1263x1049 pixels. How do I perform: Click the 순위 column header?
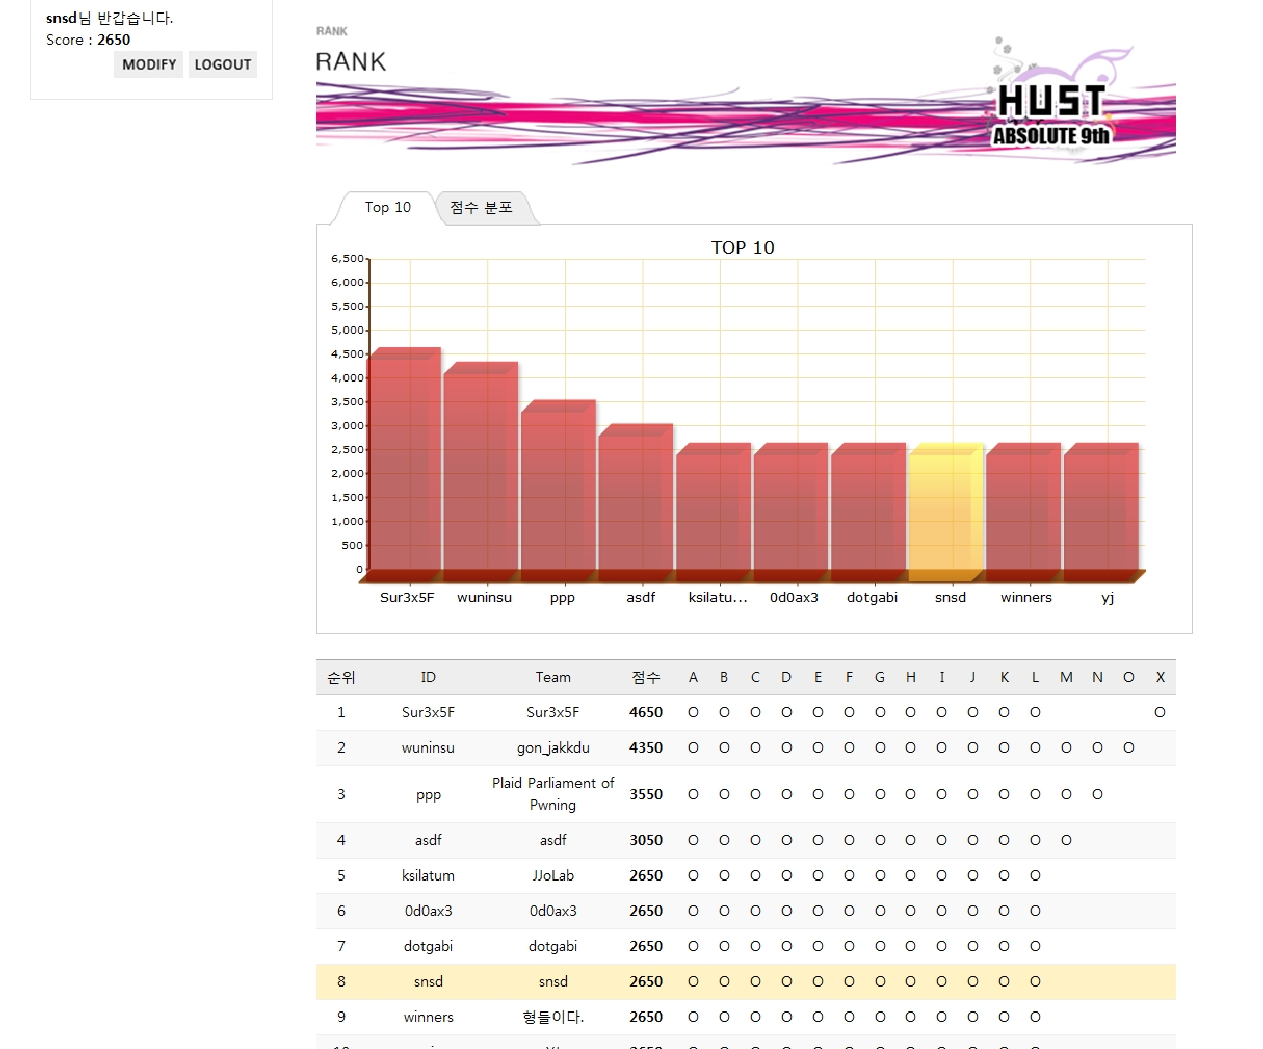tap(341, 678)
